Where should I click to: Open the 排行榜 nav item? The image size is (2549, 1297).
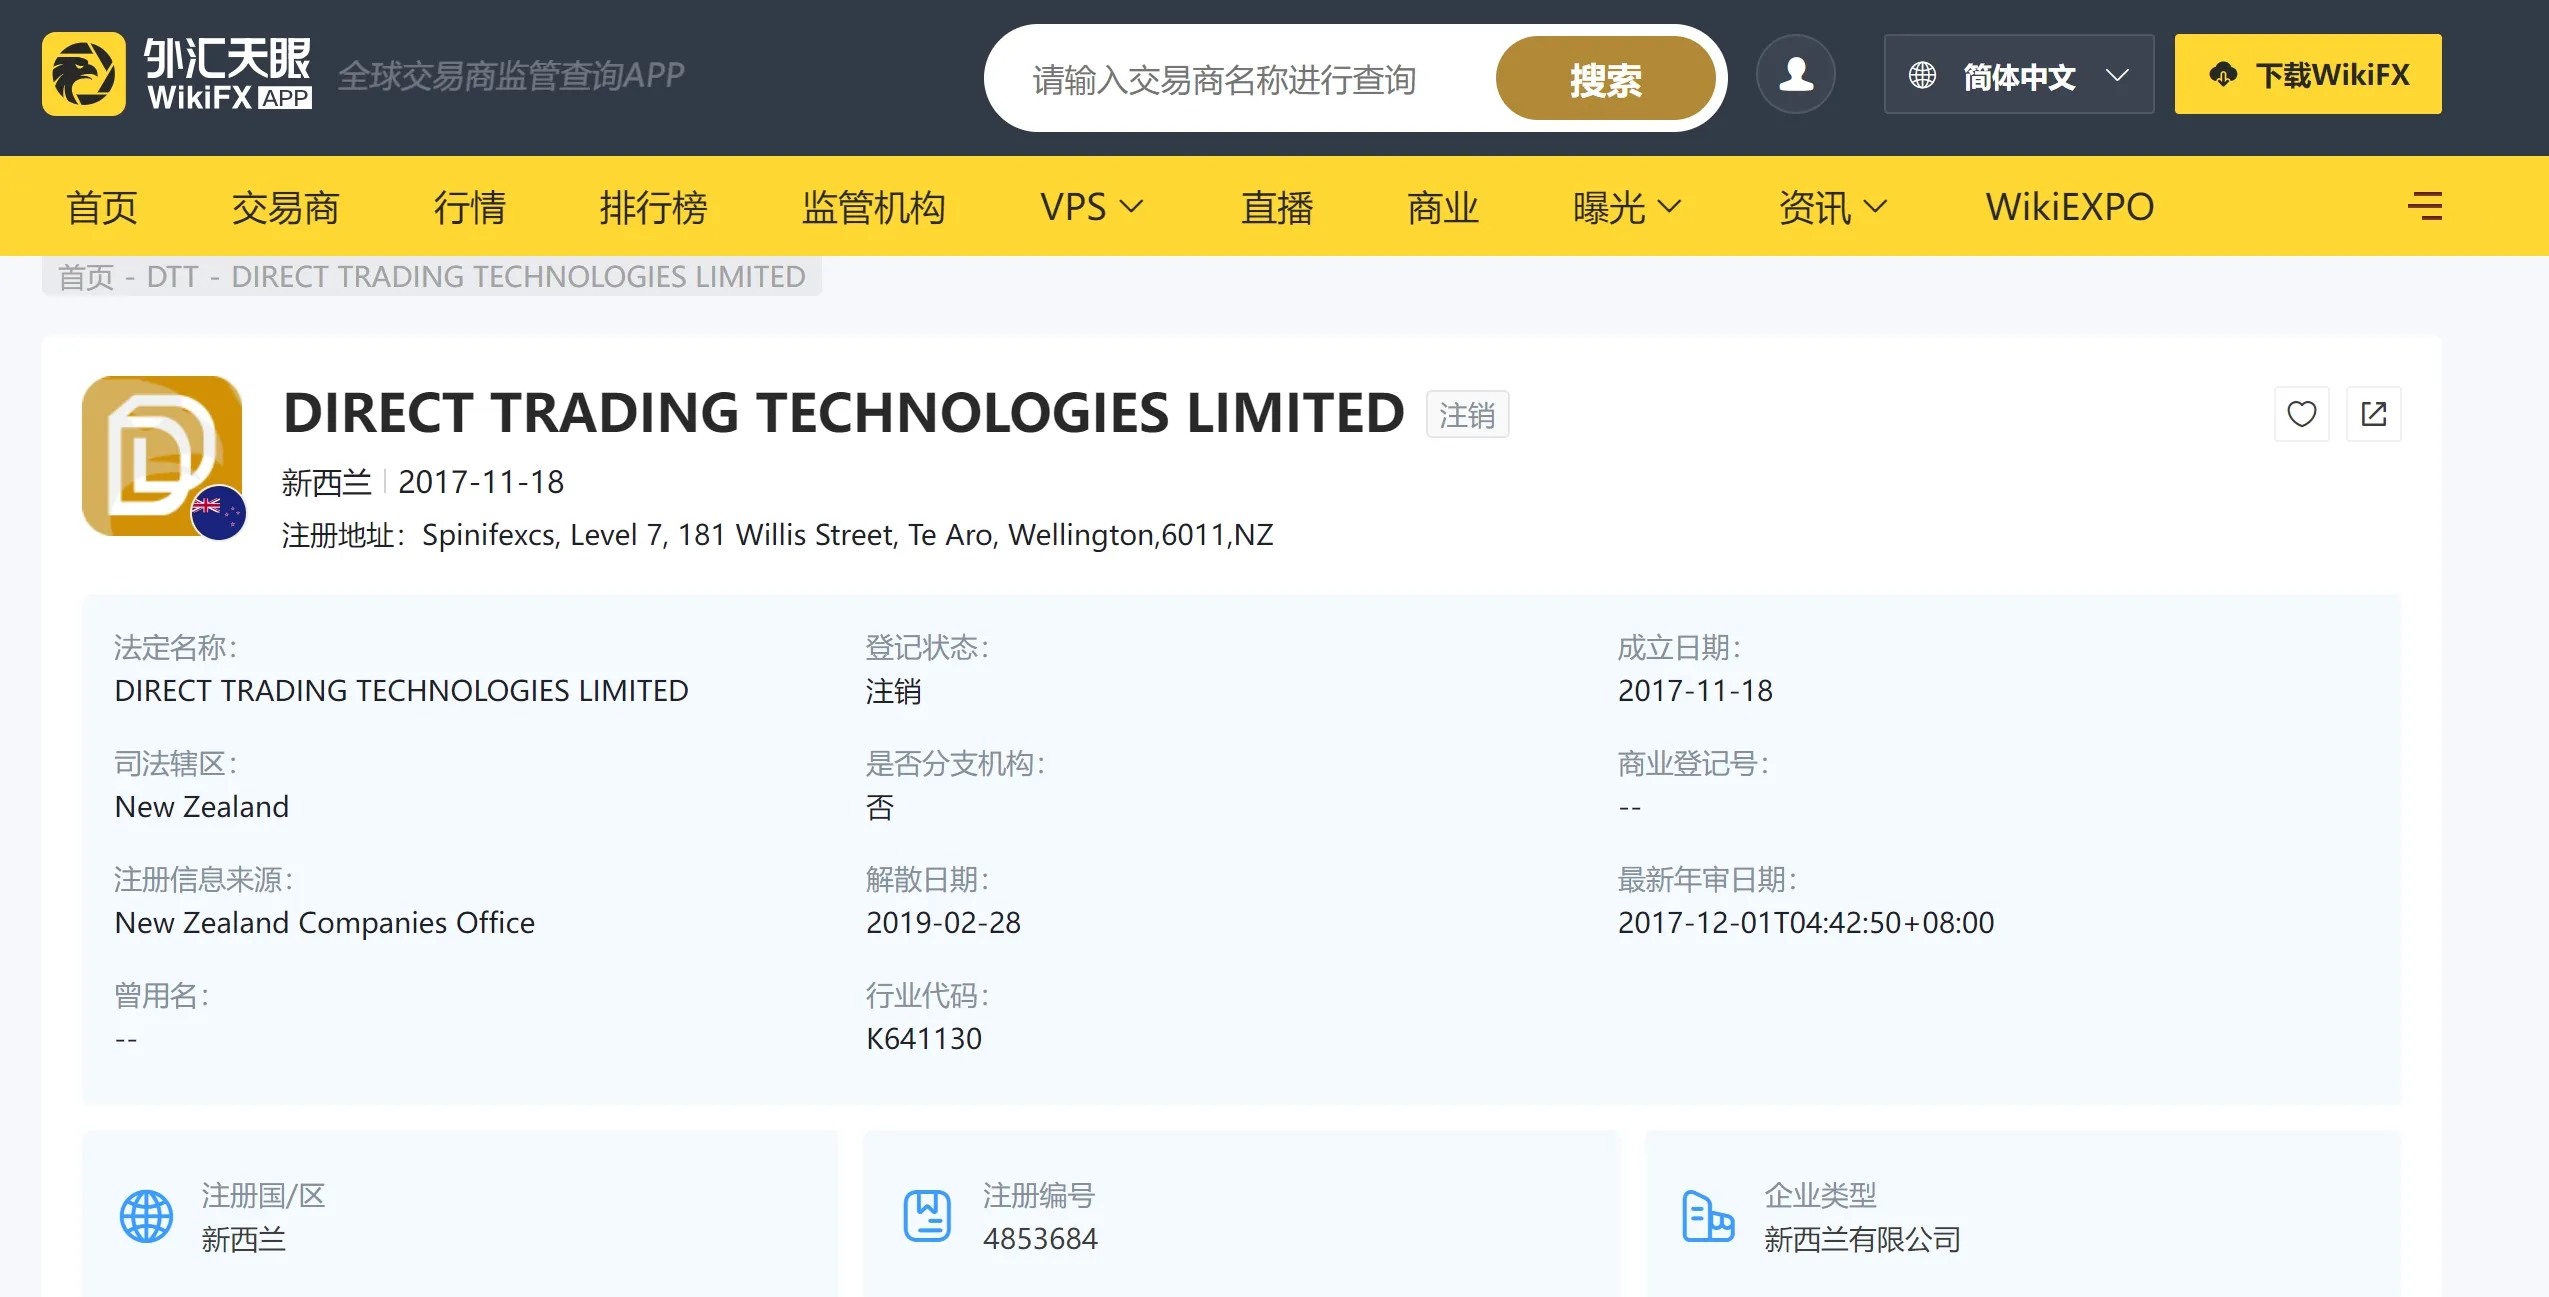click(654, 207)
